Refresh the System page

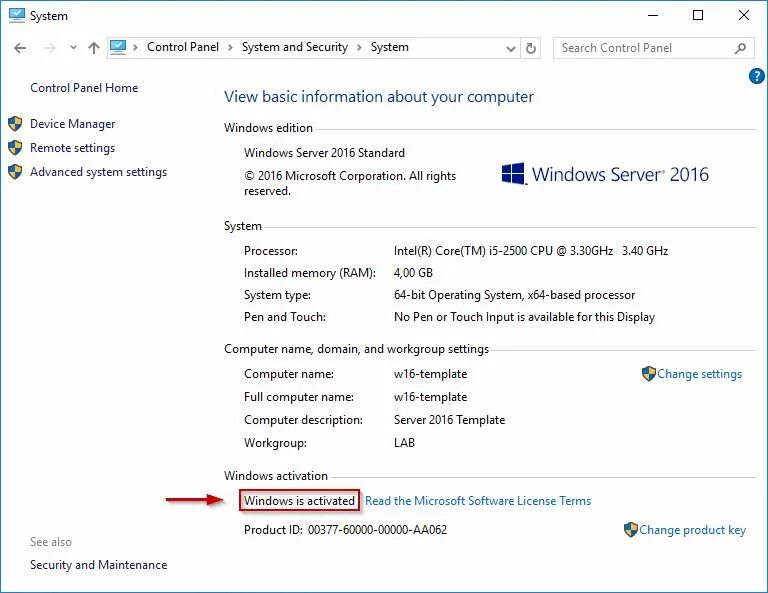point(530,48)
